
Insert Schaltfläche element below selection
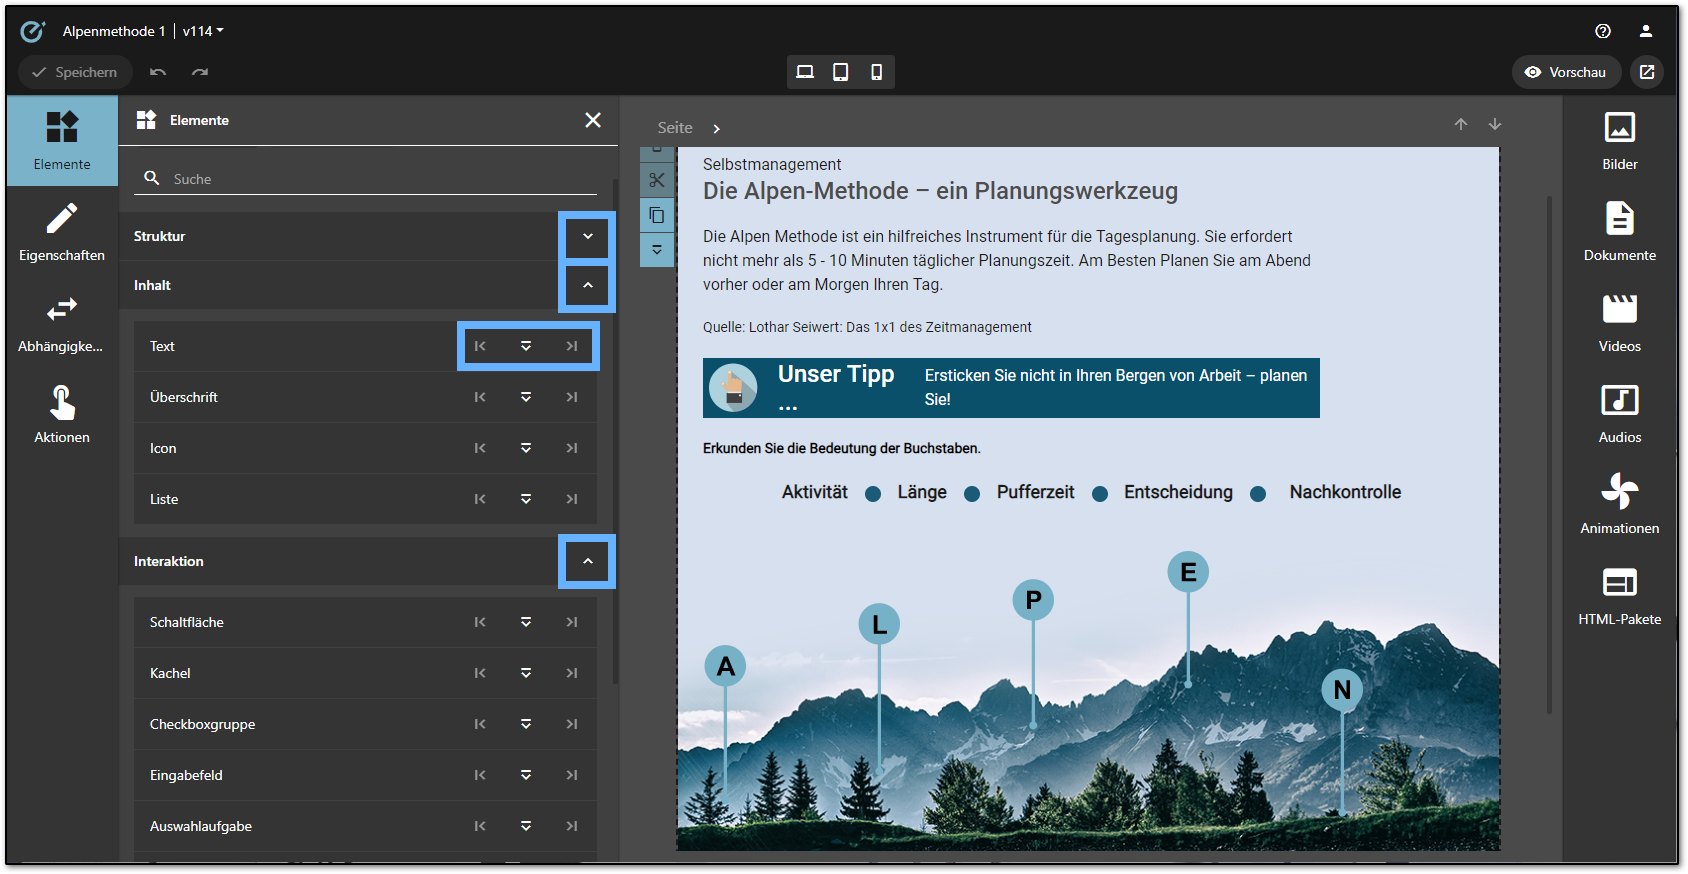[526, 622]
